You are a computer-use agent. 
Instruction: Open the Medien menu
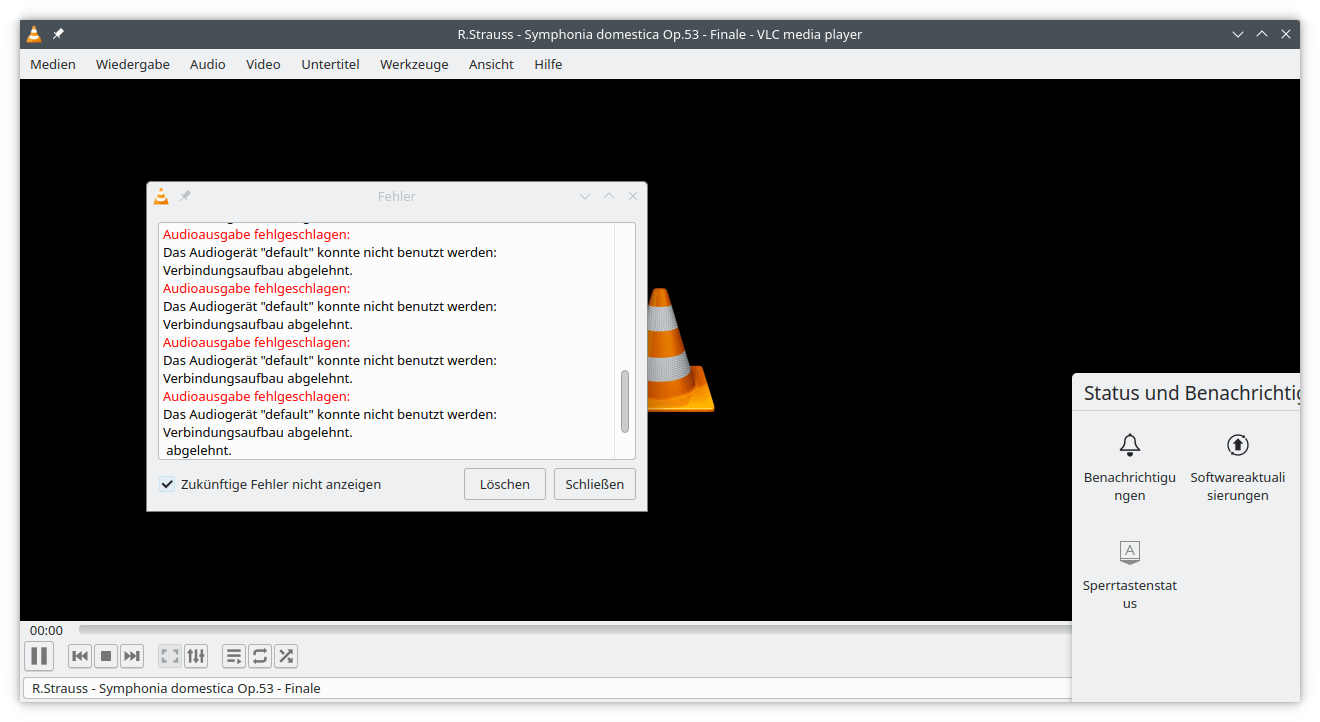53,64
